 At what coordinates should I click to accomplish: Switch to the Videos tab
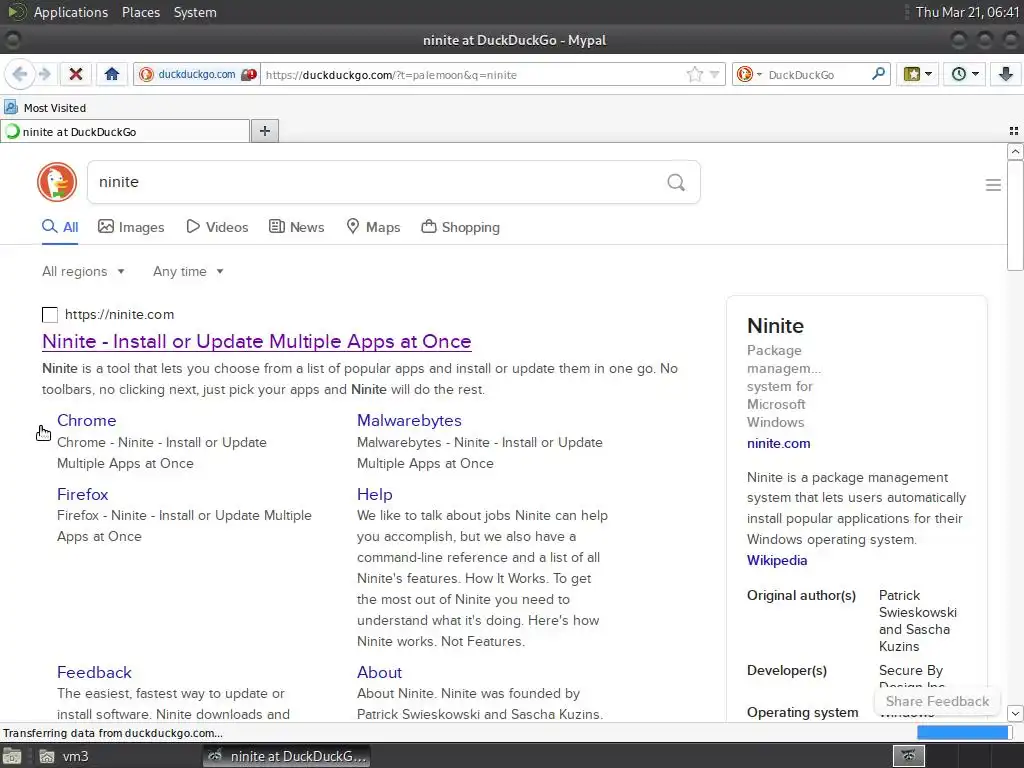(217, 227)
